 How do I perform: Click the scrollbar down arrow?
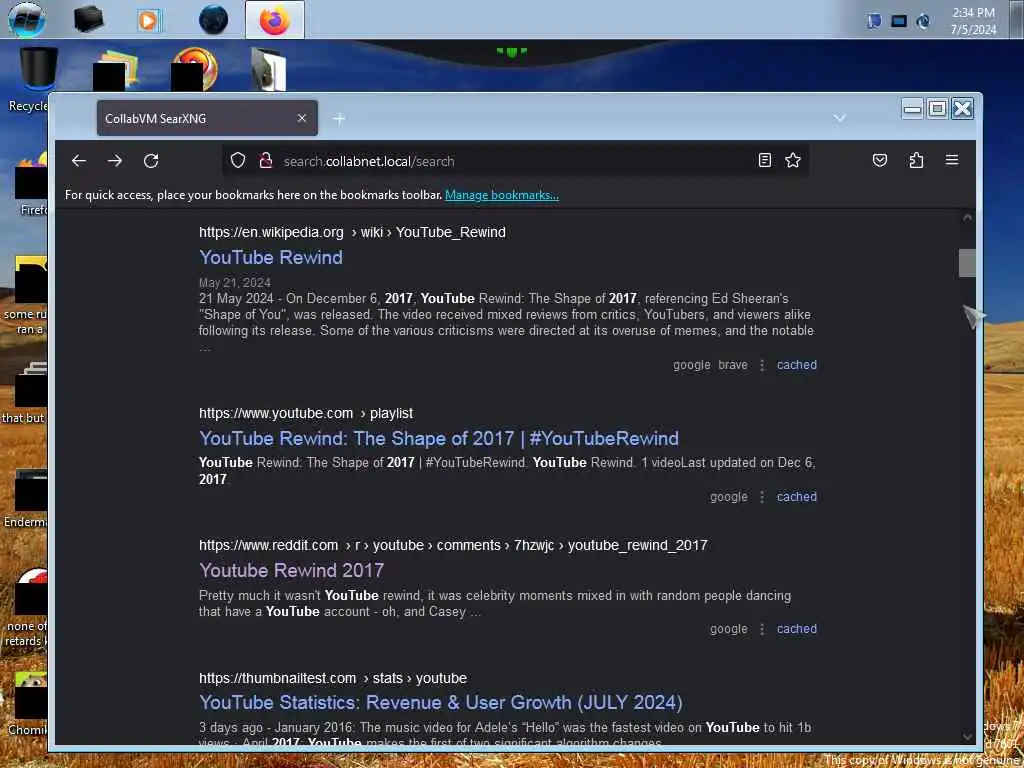tap(967, 737)
